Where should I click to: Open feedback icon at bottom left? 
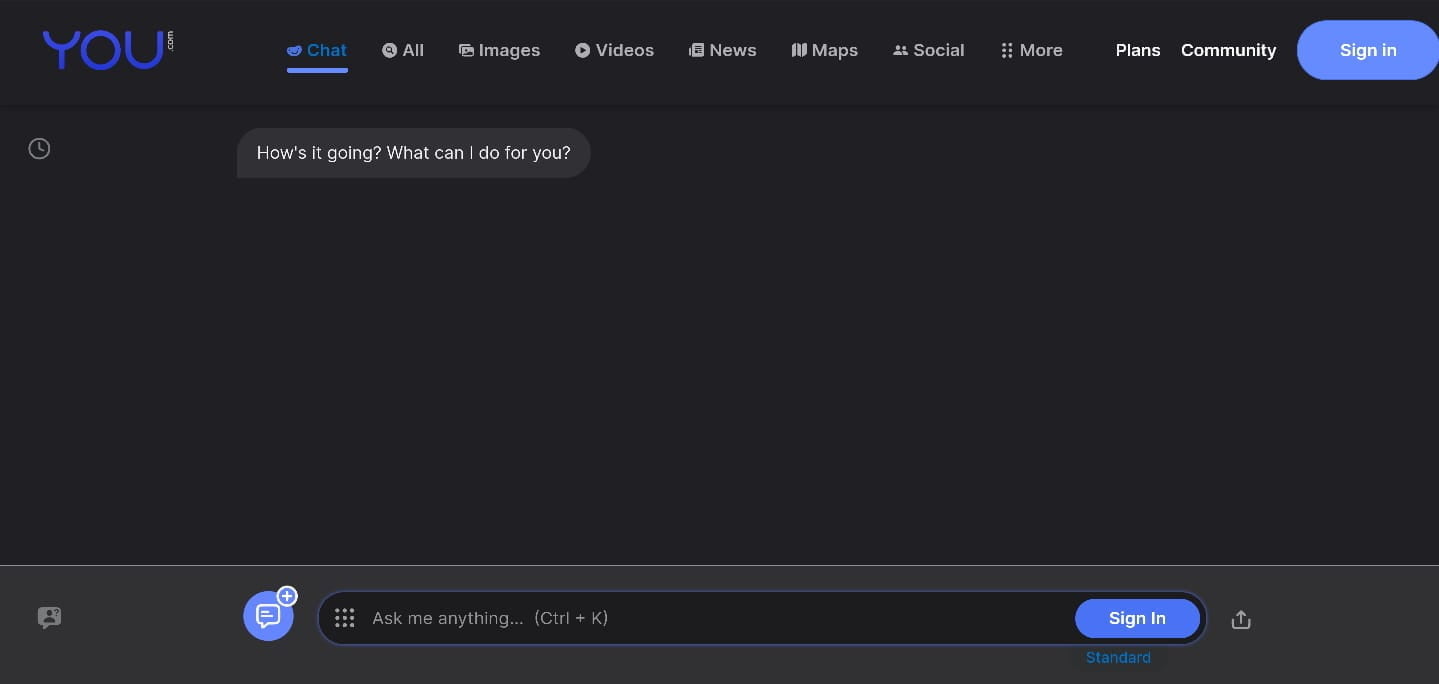[49, 618]
